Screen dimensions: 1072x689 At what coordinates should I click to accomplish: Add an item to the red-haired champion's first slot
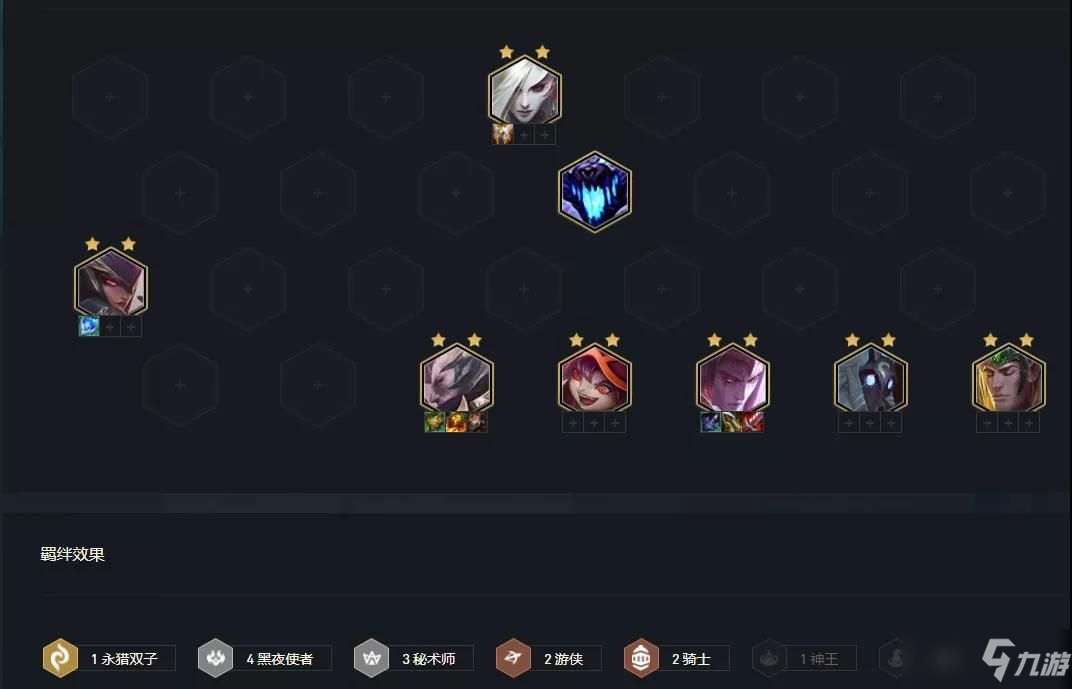click(x=573, y=422)
